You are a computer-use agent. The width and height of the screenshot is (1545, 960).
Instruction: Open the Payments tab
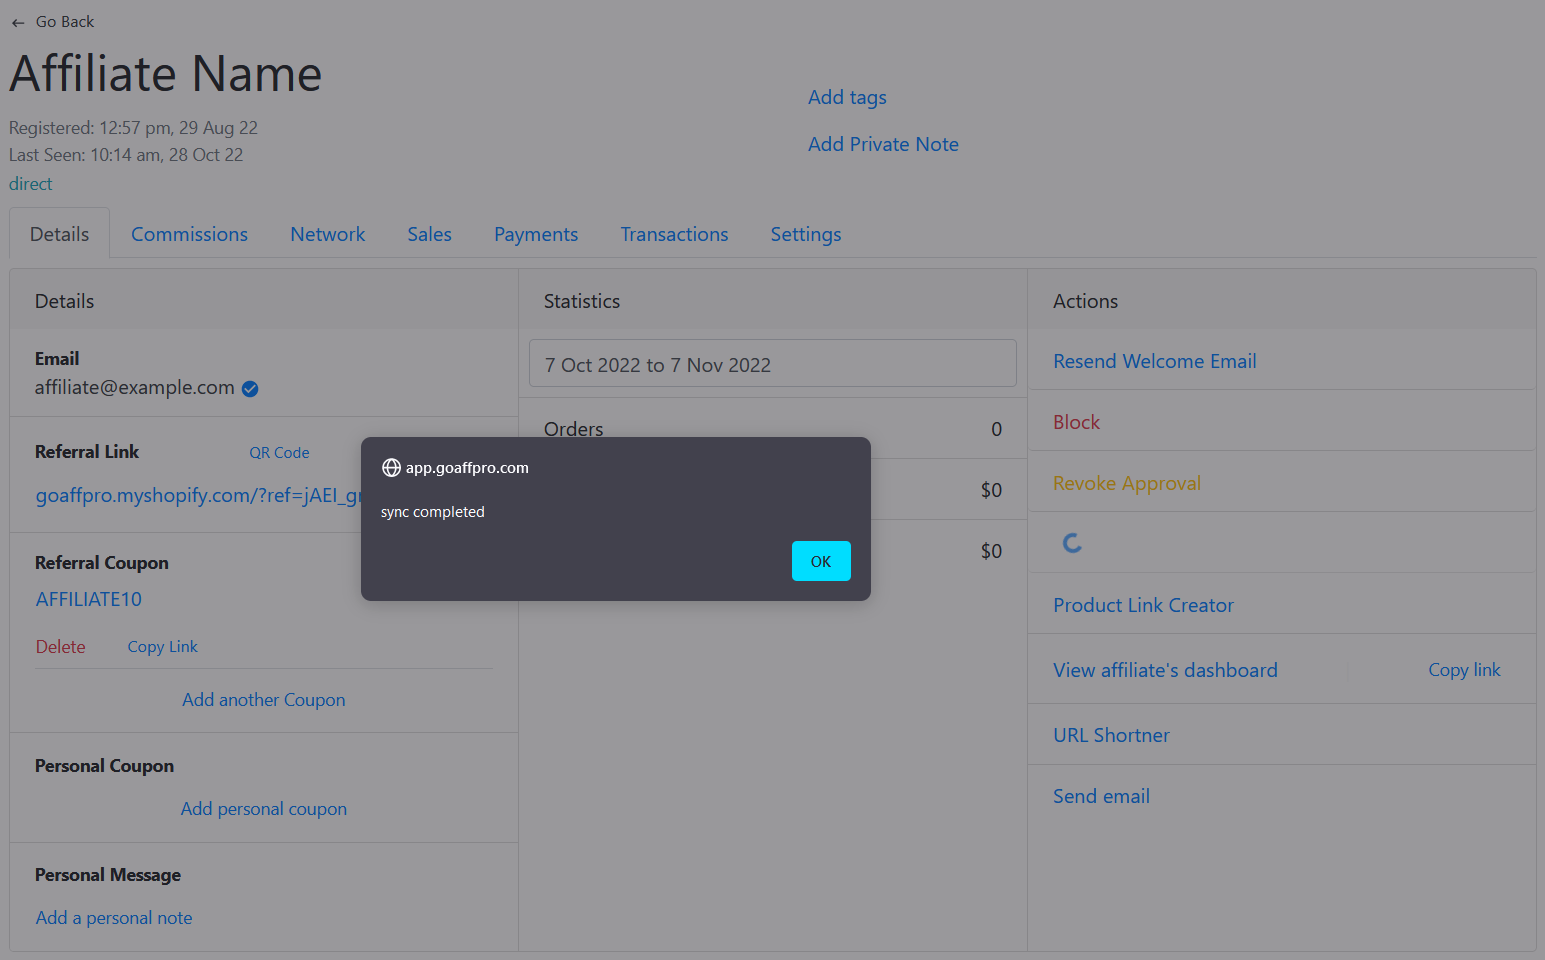tap(536, 234)
